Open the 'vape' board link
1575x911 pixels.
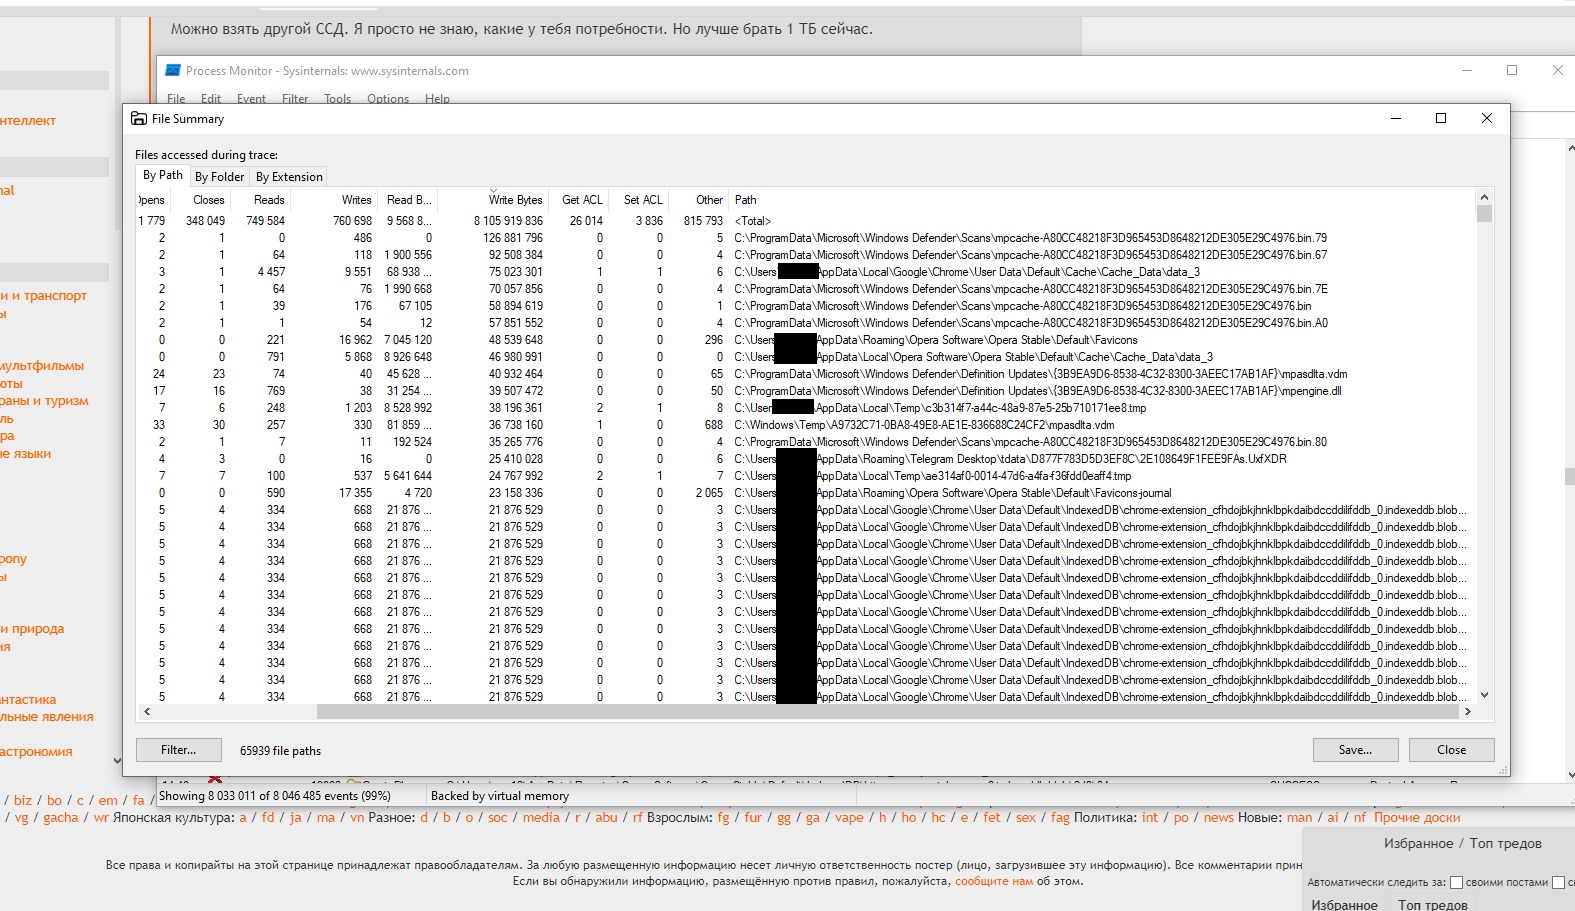[x=849, y=817]
